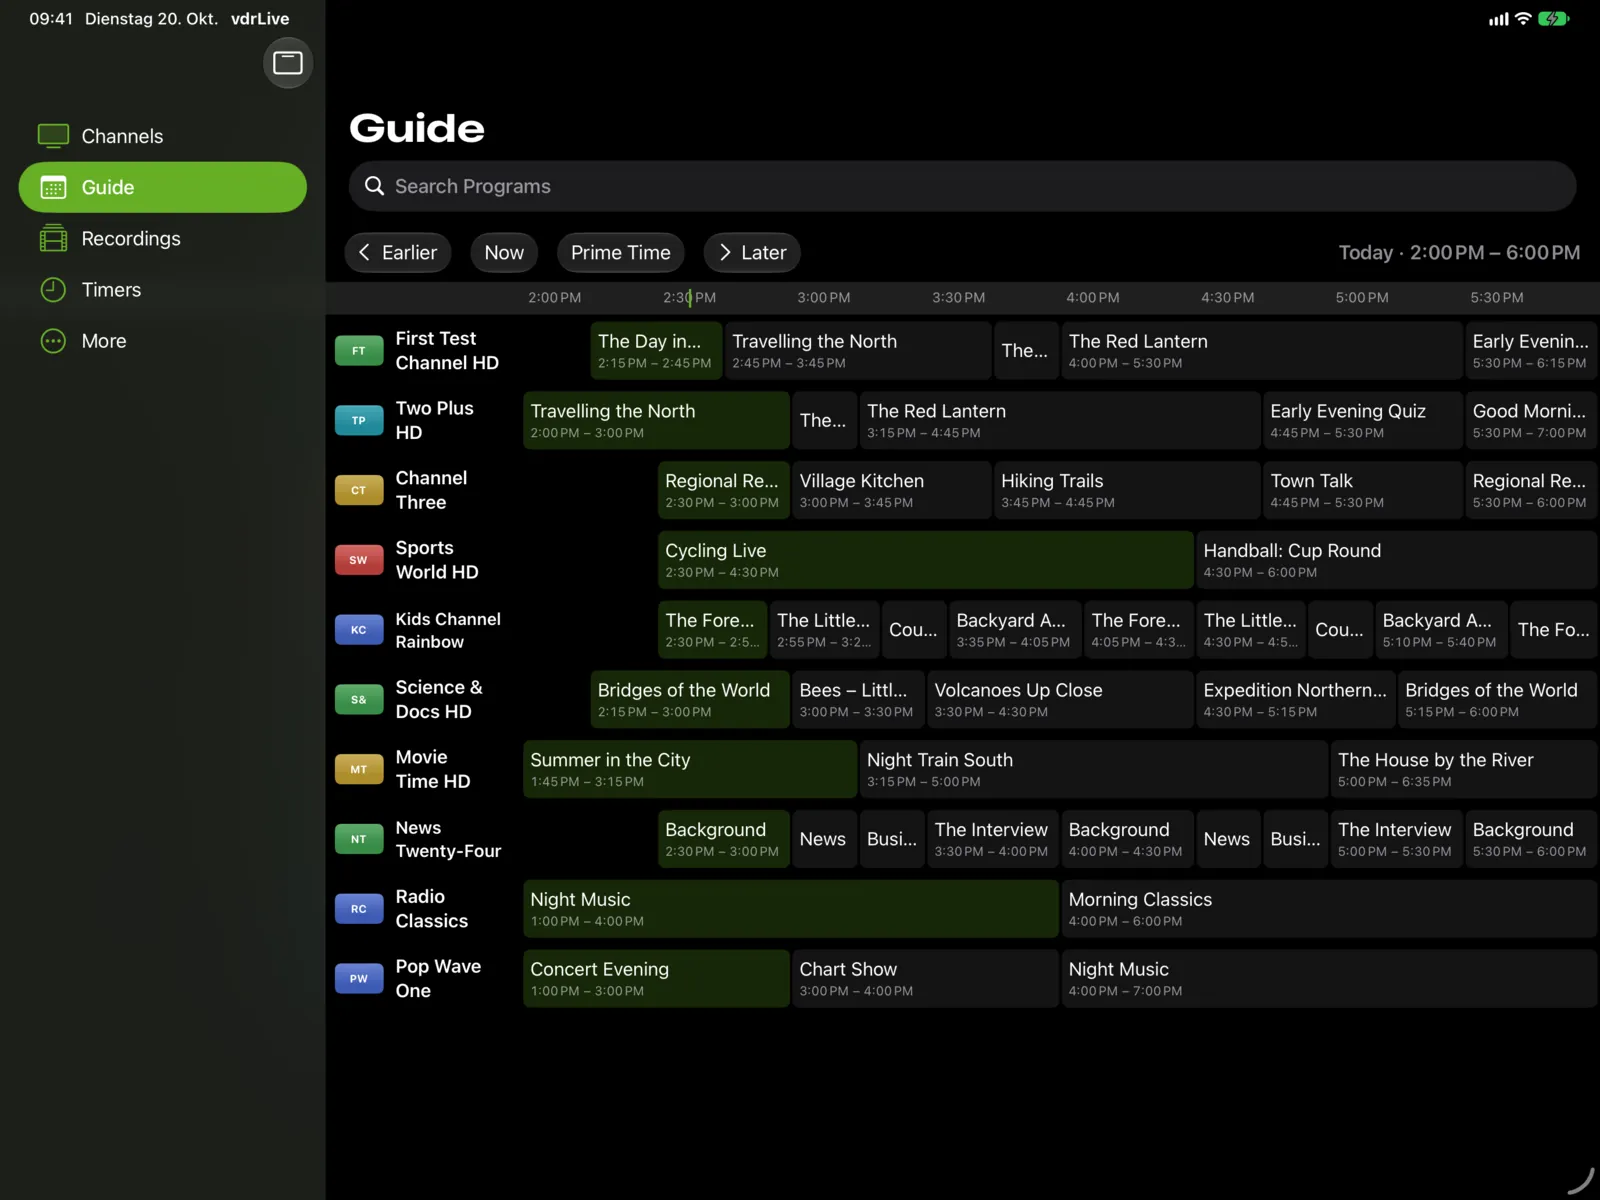Click the TP channel logo

[359, 421]
